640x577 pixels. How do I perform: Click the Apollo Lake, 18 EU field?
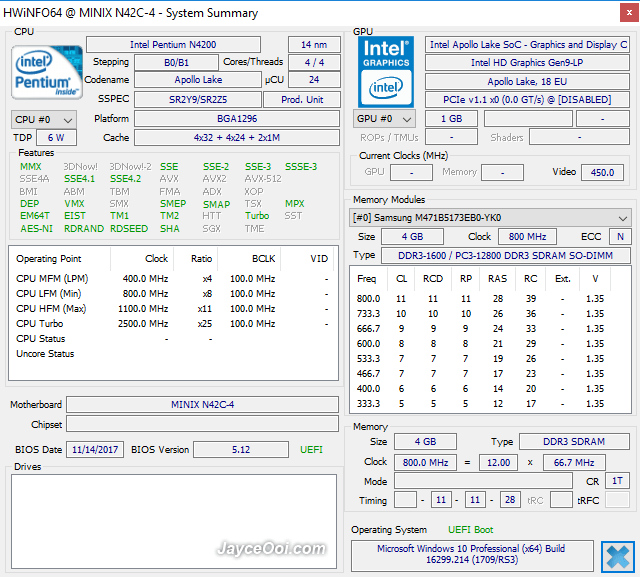point(527,82)
